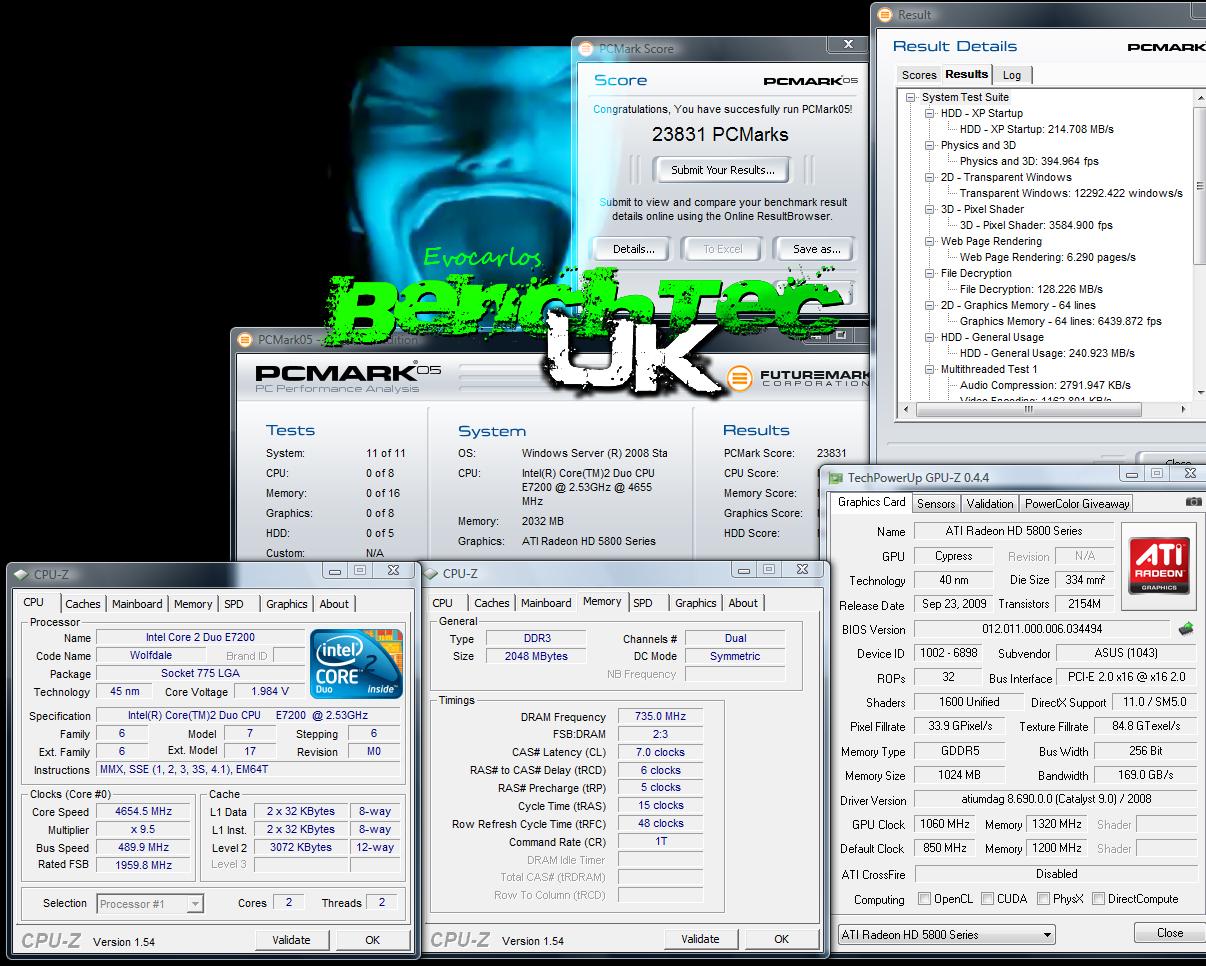Collapse the Physics and 3D node

tap(930, 145)
